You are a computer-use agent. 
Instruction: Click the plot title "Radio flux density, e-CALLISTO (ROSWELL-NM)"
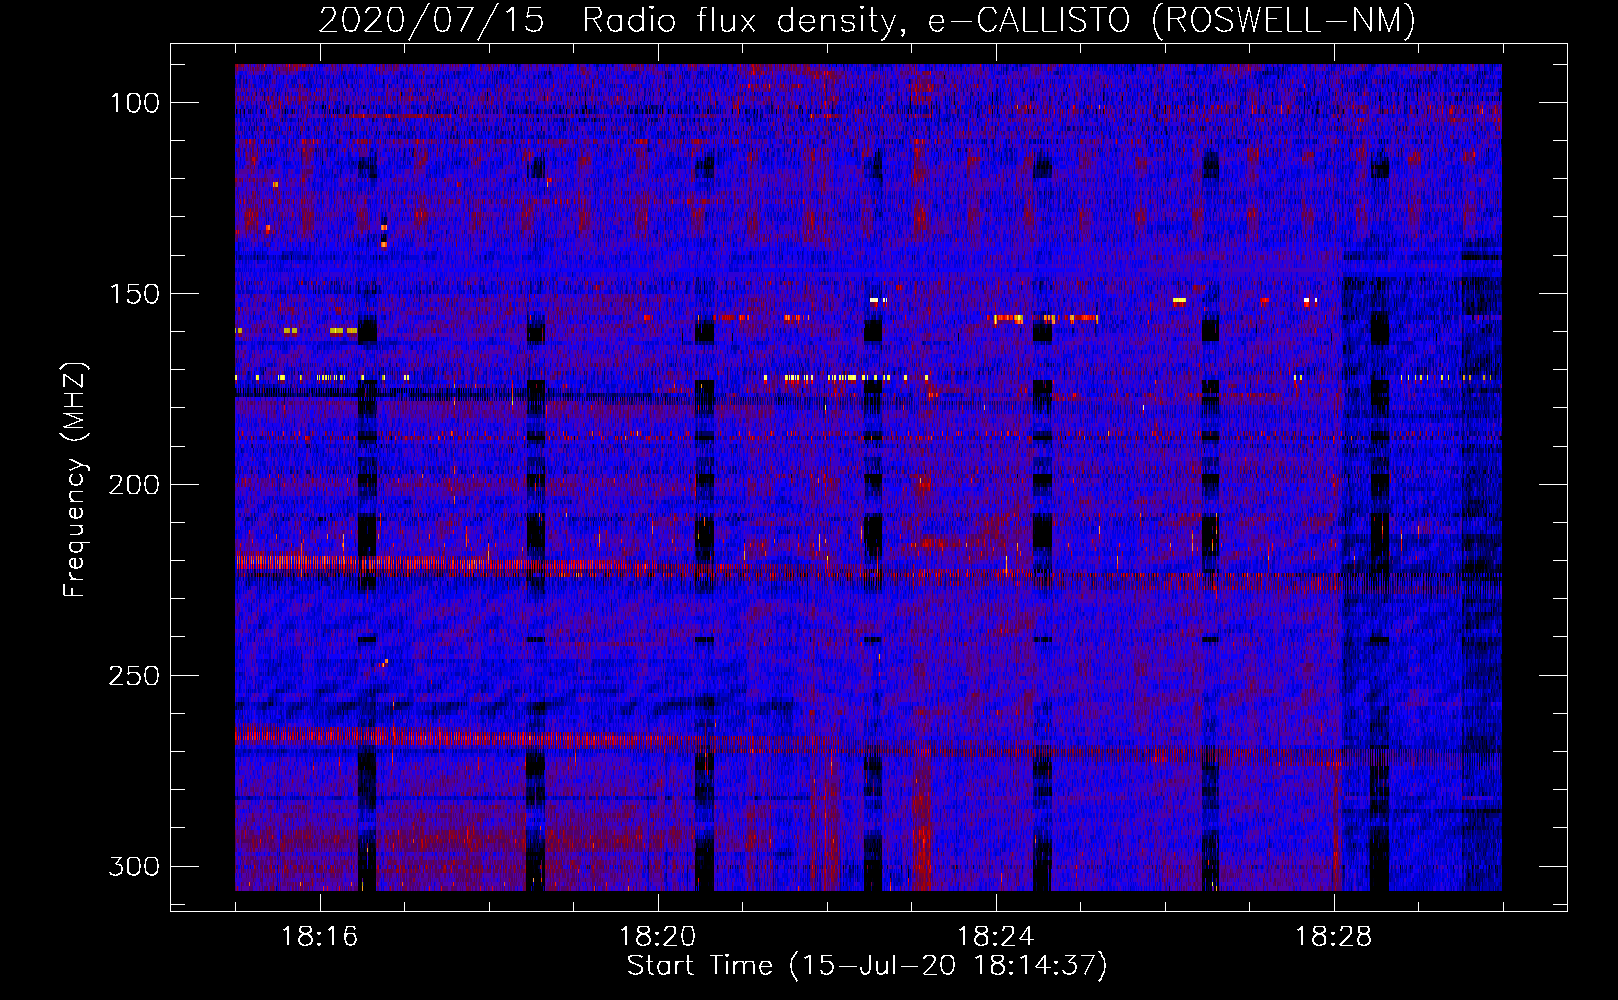click(x=999, y=20)
